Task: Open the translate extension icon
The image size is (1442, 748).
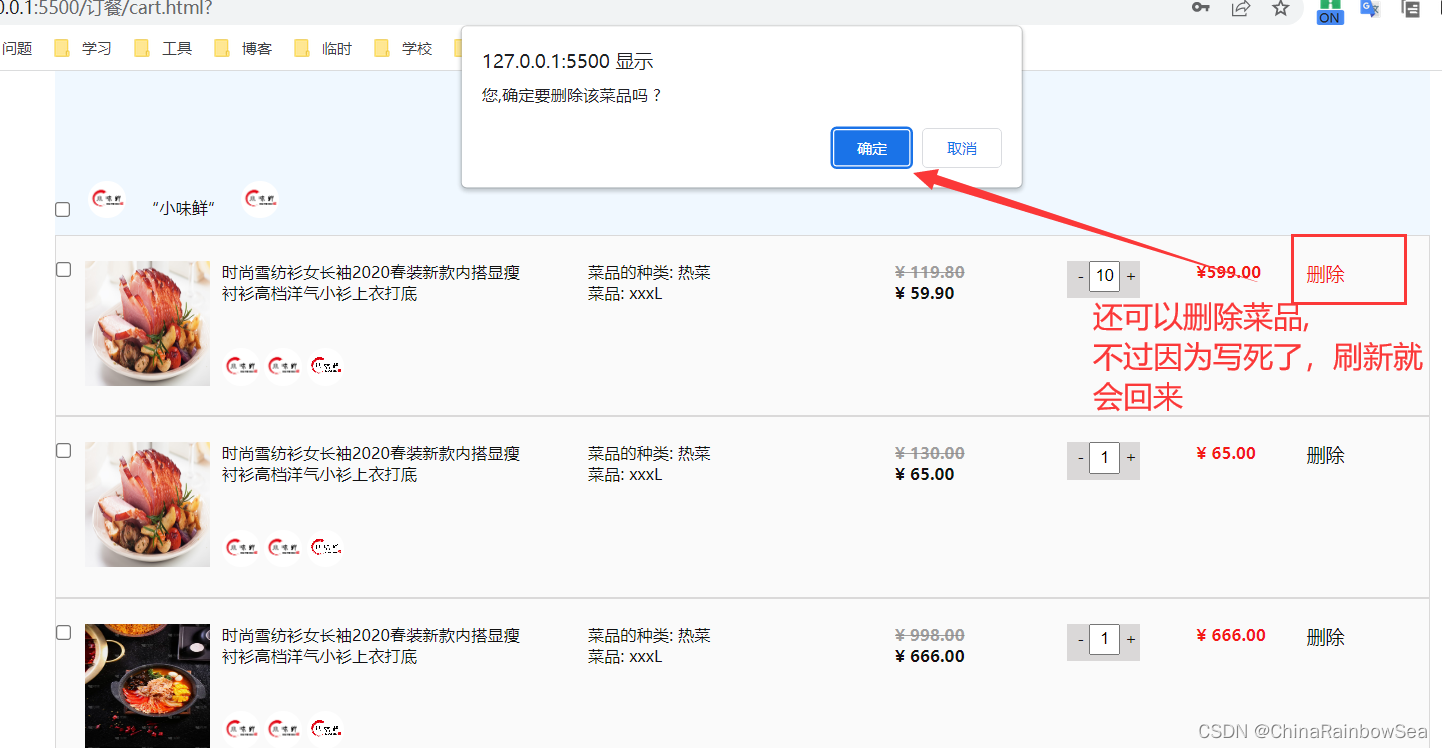Action: (1370, 8)
